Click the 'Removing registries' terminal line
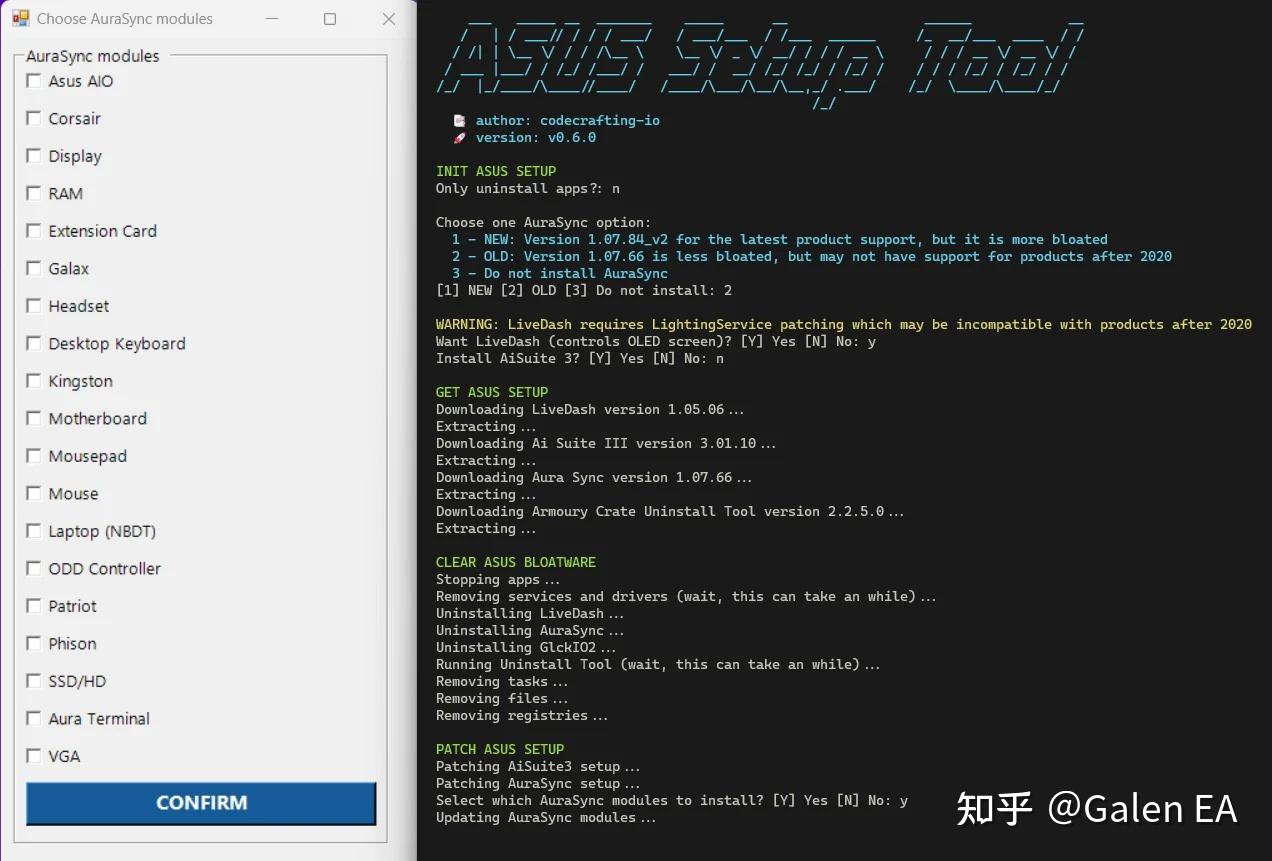Image resolution: width=1272 pixels, height=861 pixels. pyautogui.click(x=522, y=715)
